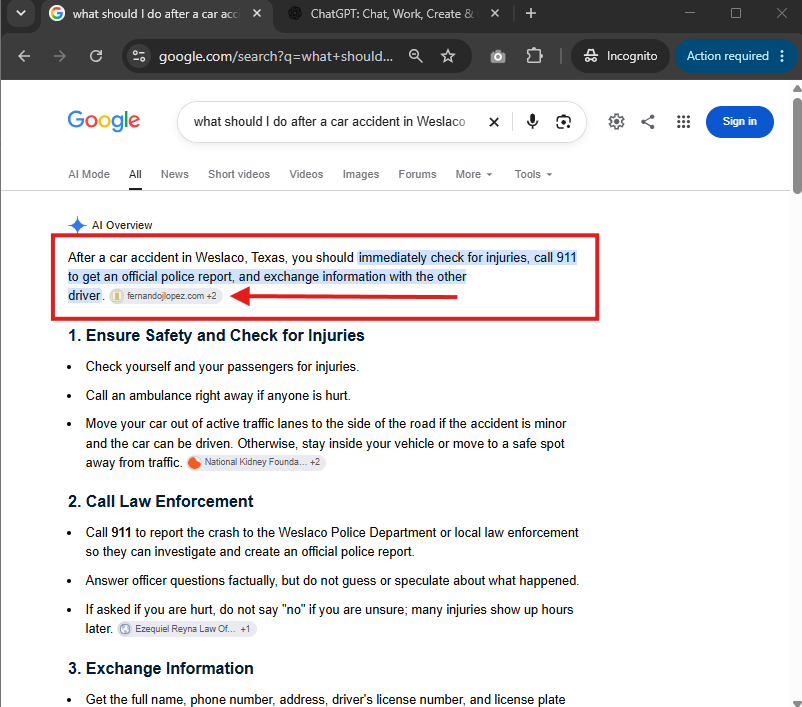Open the fernandojlopez.com source chip
This screenshot has width=802, height=707.
tap(166, 296)
